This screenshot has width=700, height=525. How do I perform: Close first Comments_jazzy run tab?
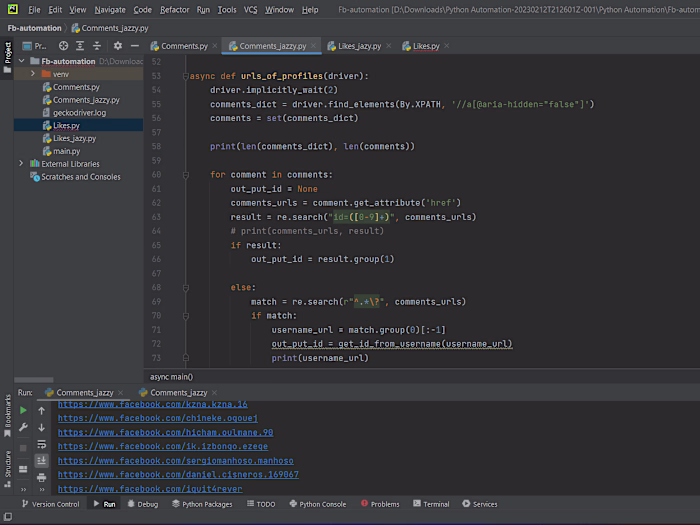pyautogui.click(x=121, y=392)
